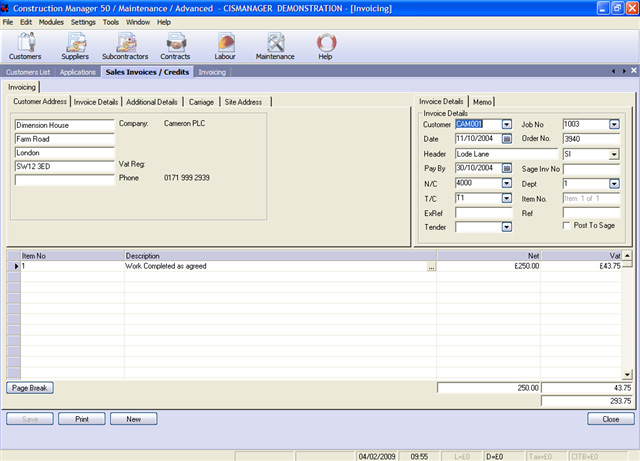The height and width of the screenshot is (461, 640).
Task: Click the tab strip right arrow
Action: [x=624, y=71]
